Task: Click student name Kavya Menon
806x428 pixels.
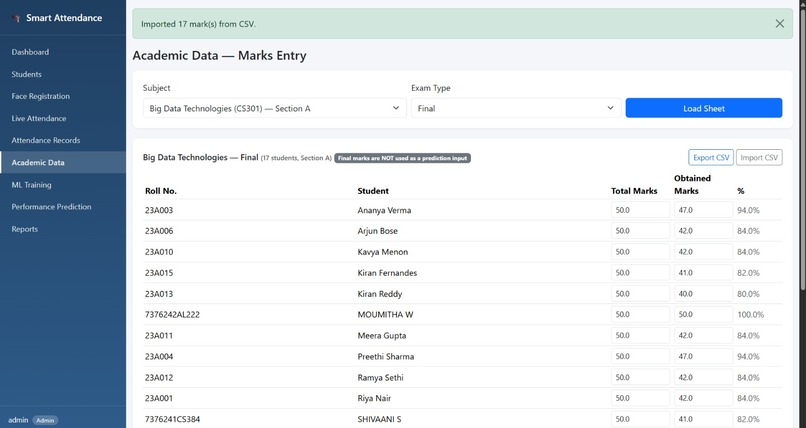Action: pyautogui.click(x=383, y=252)
